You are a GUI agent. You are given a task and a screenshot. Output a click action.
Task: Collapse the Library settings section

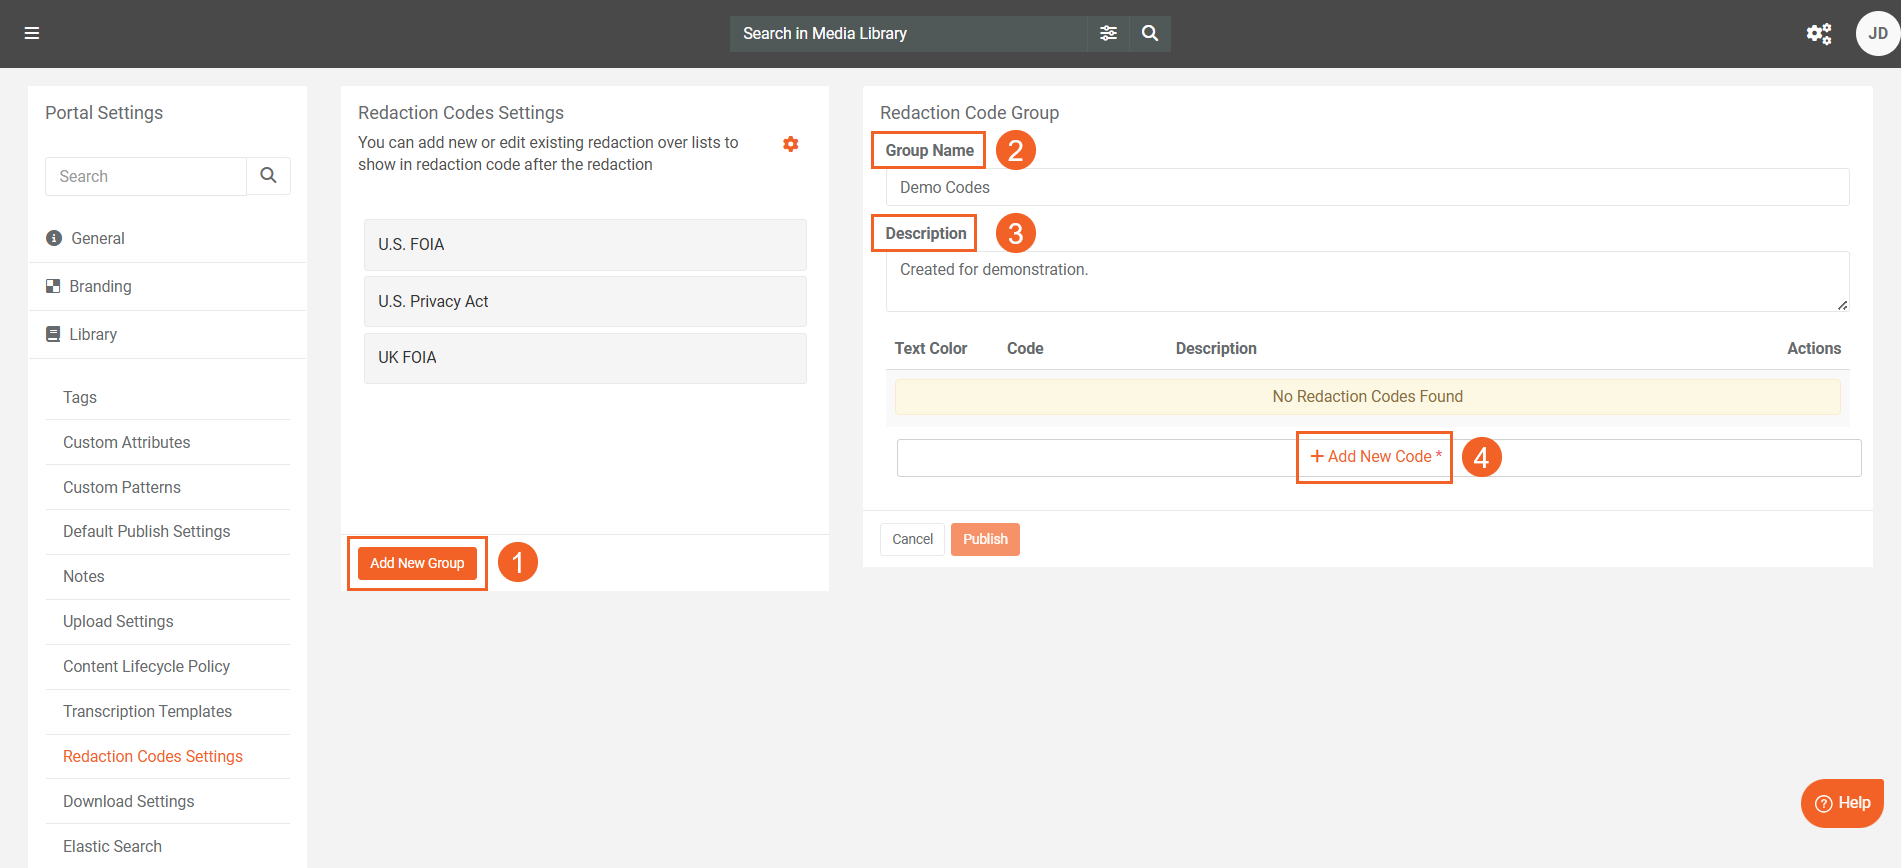click(x=93, y=334)
